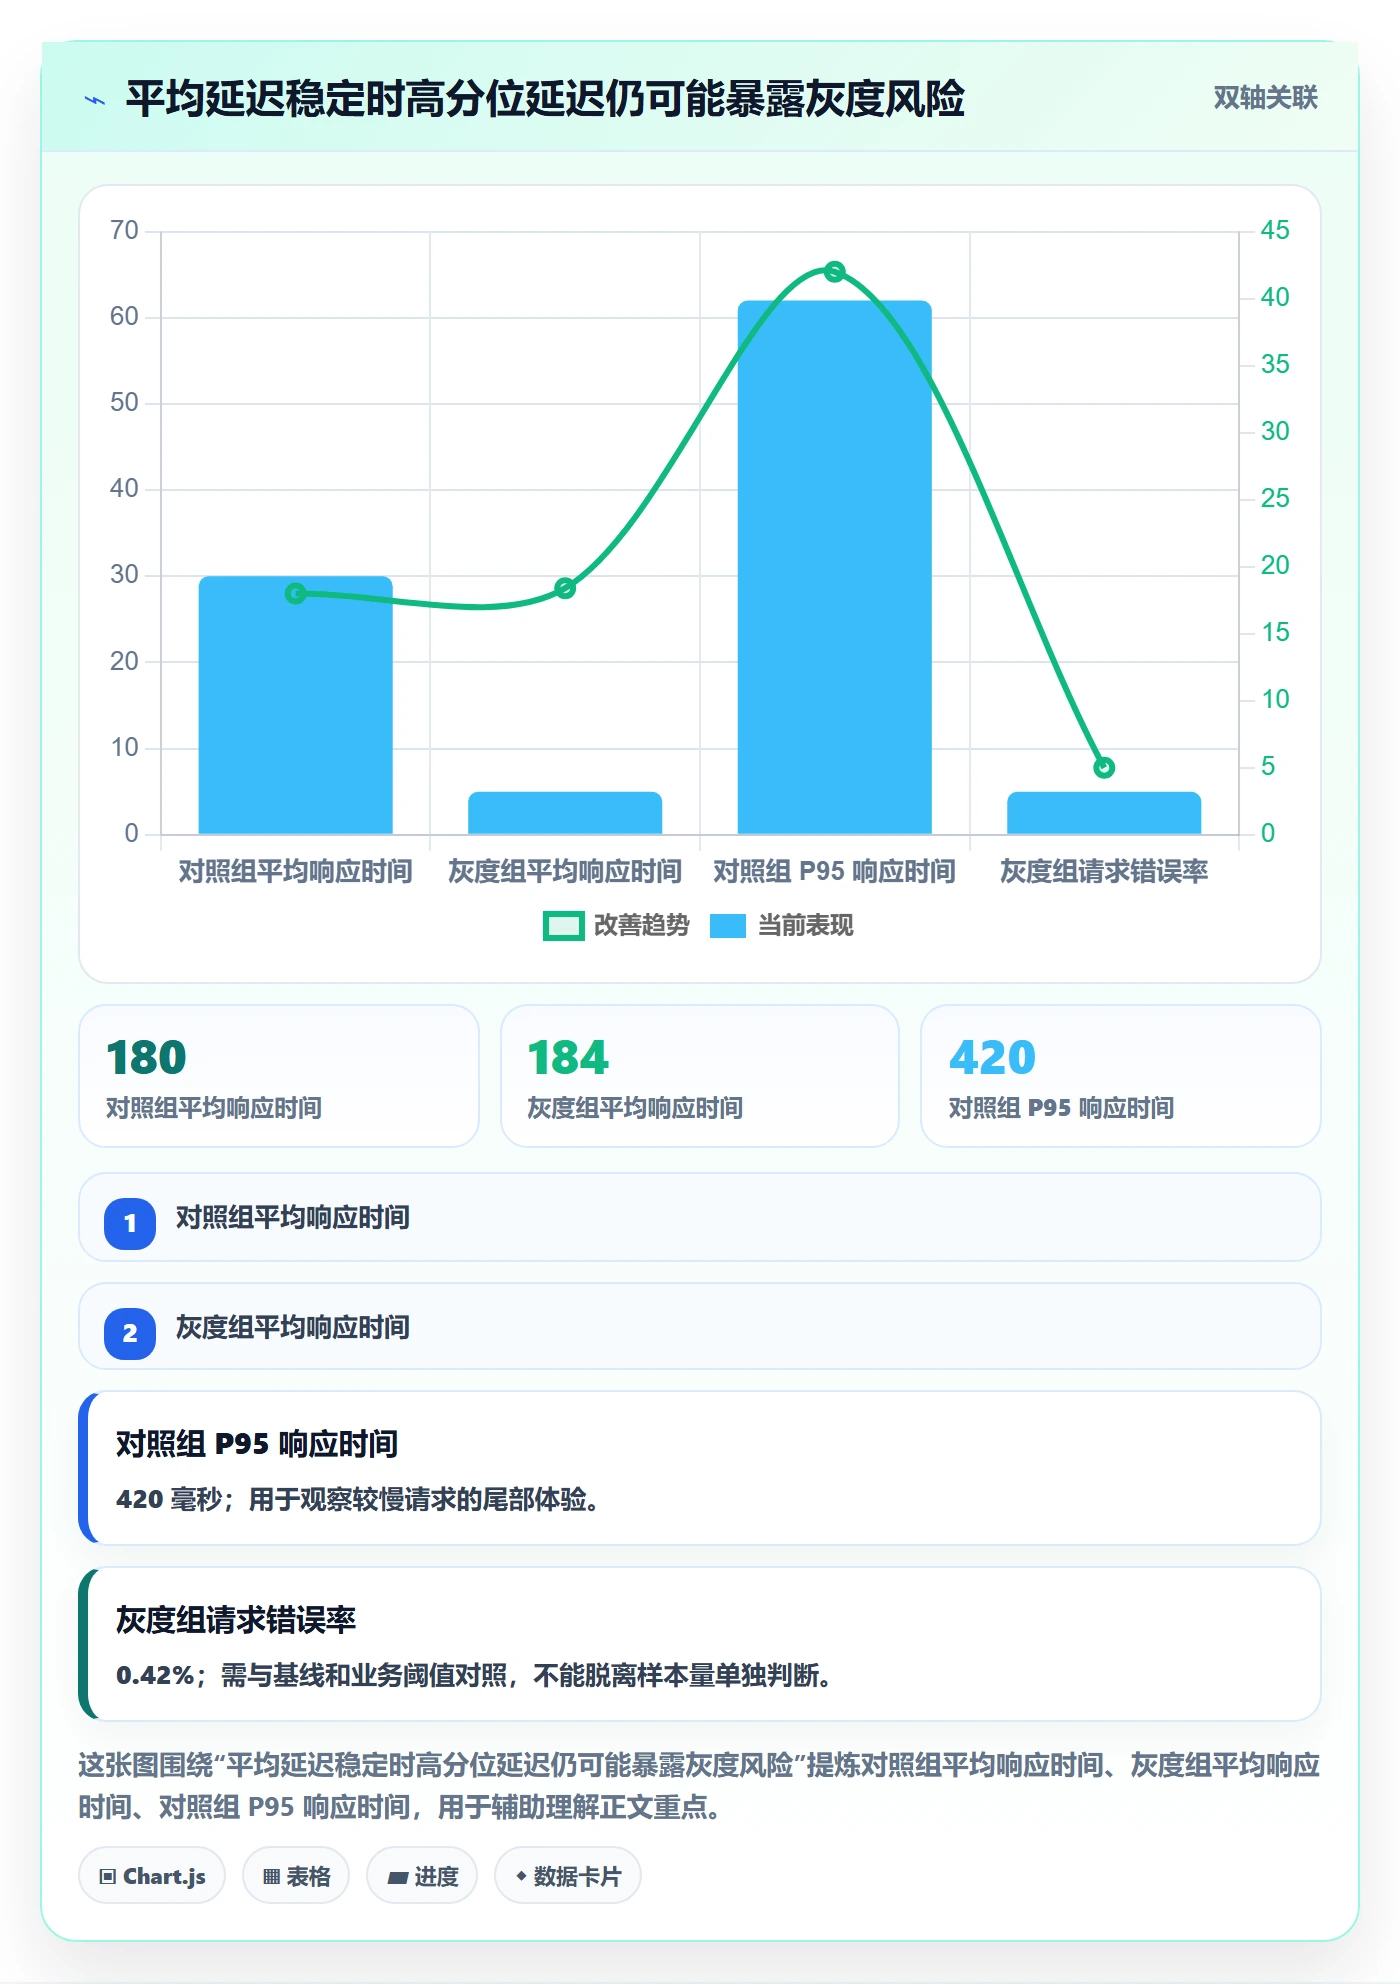Click the diamond icon in the 数据卡片 tag
The width and height of the screenshot is (1400, 1984).
coord(521,1877)
